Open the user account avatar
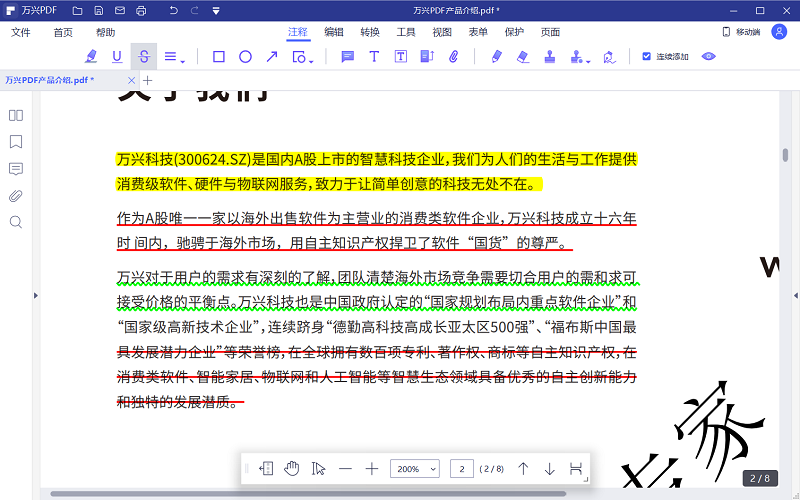800x500 pixels. [x=779, y=32]
